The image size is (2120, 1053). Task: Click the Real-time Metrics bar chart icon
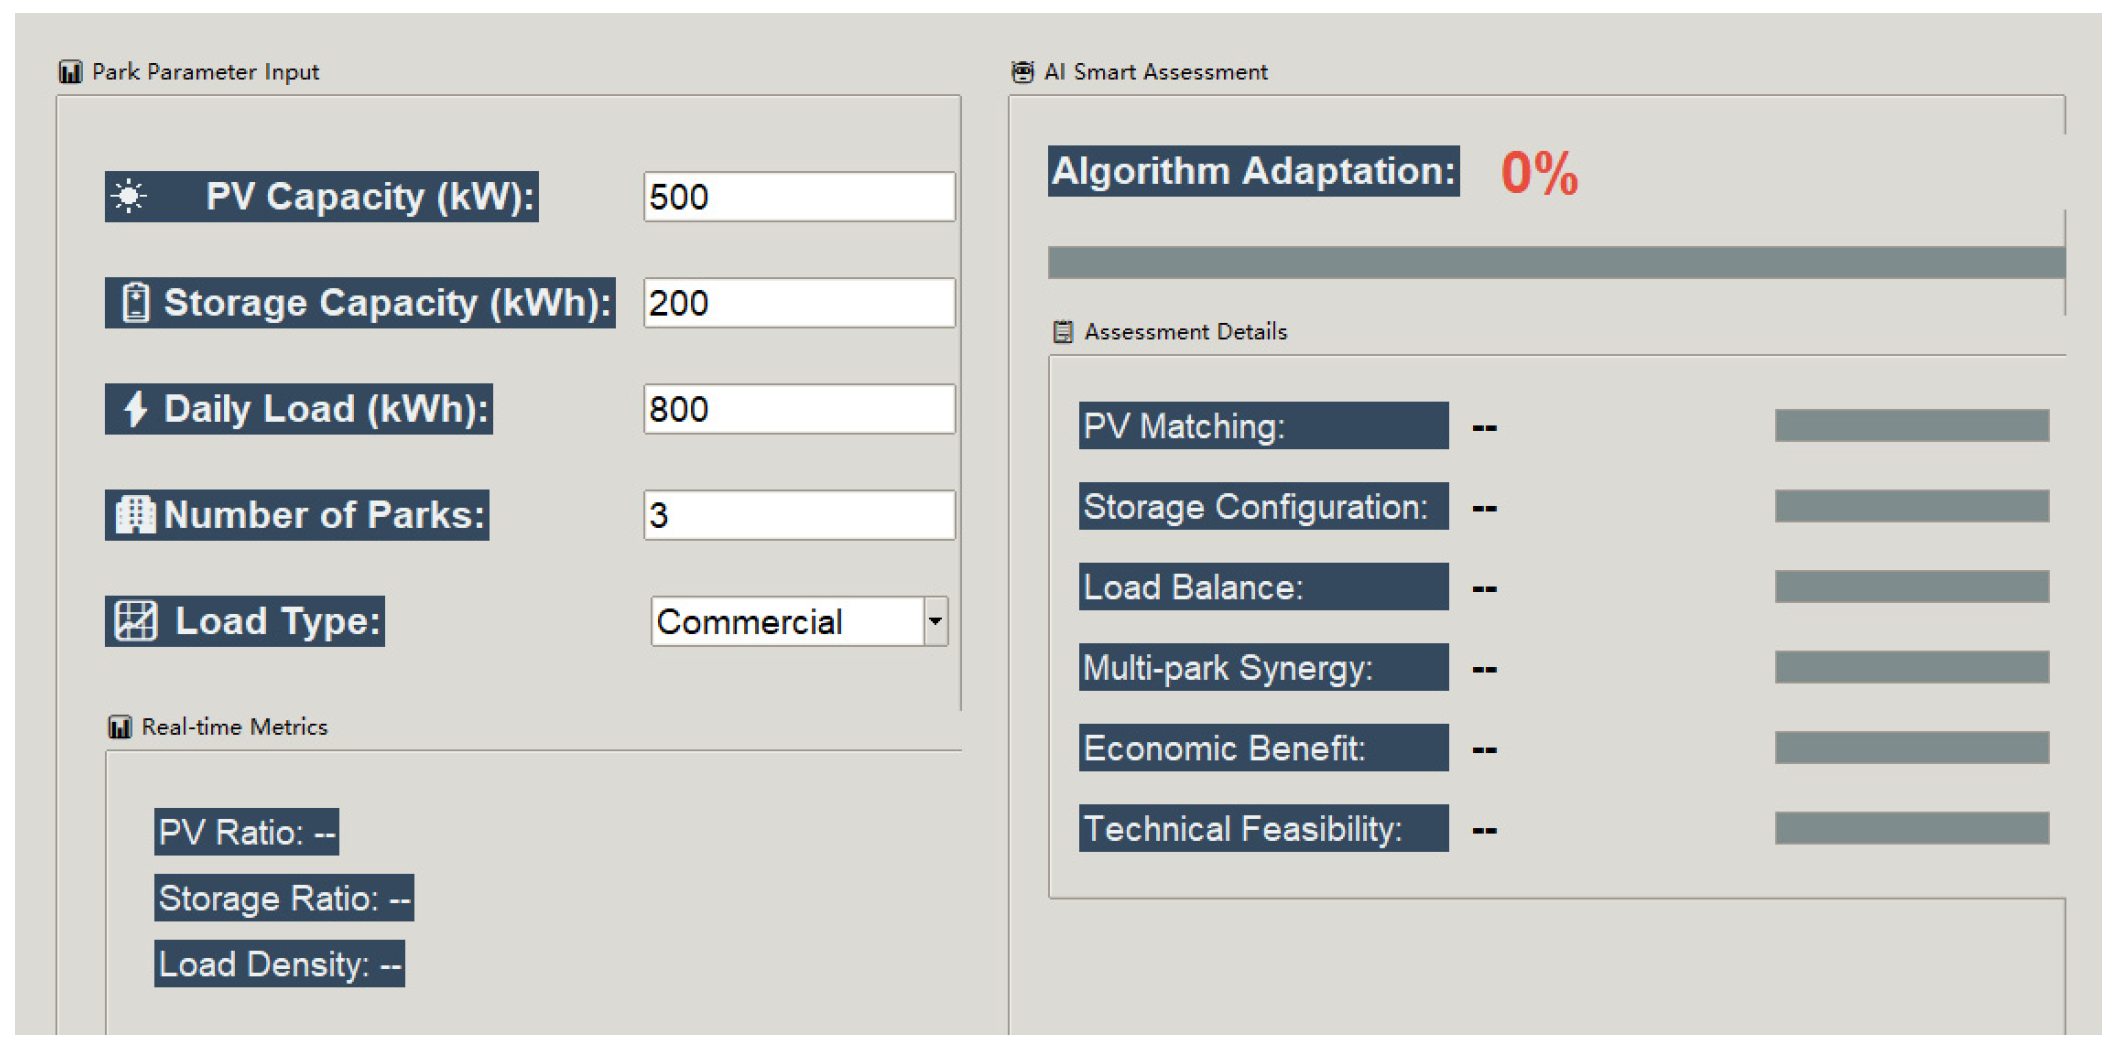click(x=120, y=727)
